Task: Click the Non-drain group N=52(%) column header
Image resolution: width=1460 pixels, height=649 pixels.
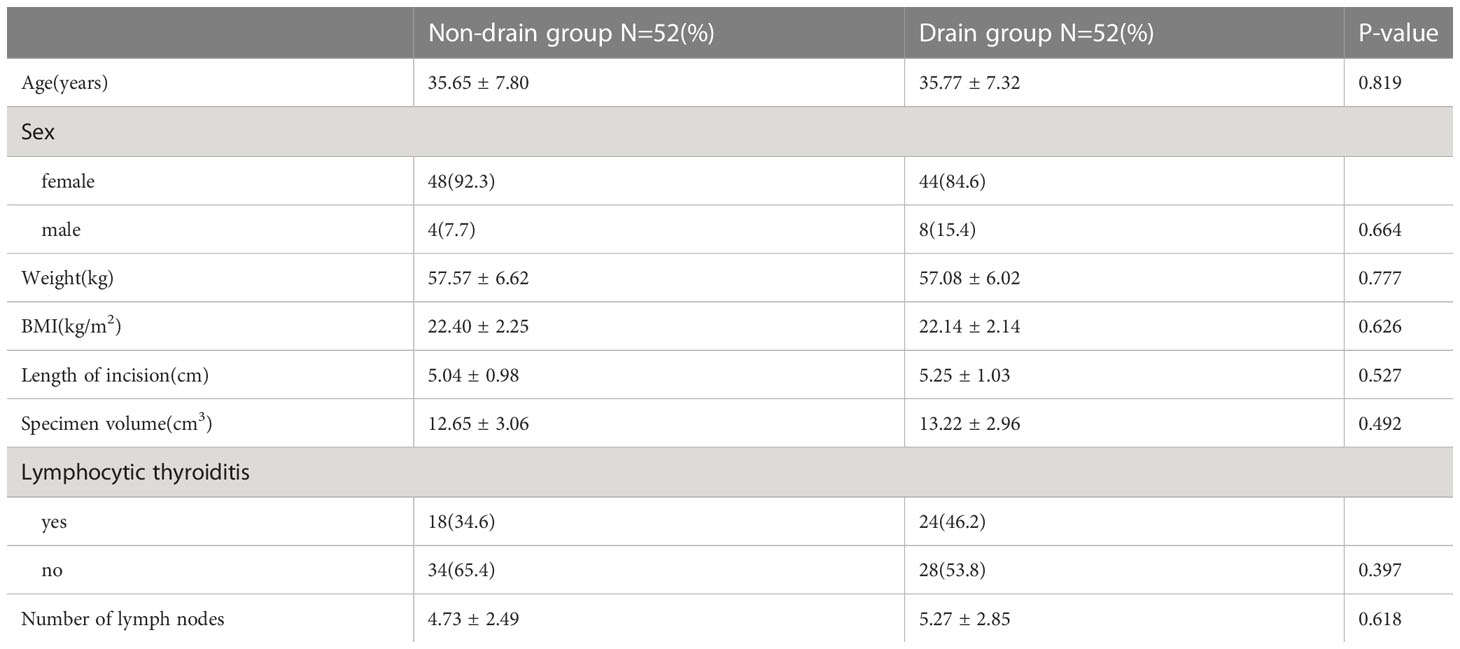Action: point(570,33)
